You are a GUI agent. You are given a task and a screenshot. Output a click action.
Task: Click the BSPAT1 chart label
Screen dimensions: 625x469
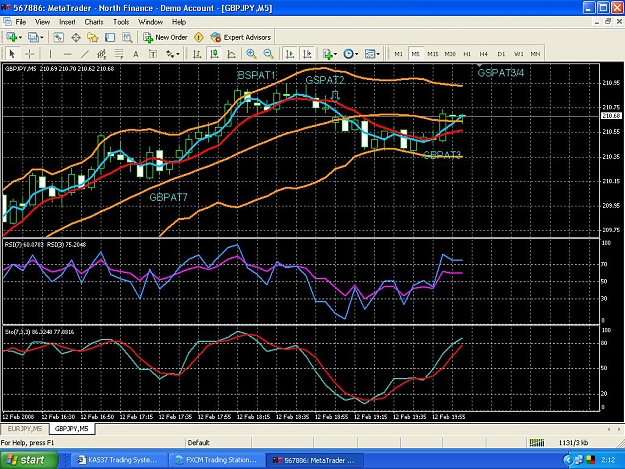pyautogui.click(x=256, y=75)
